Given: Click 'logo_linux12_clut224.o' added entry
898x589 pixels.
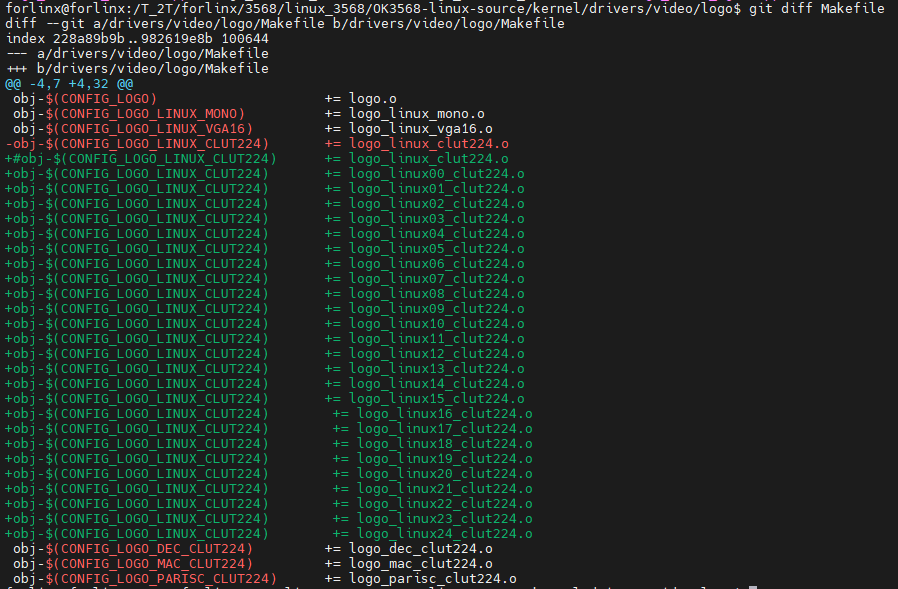Looking at the screenshot, I should click(436, 353).
